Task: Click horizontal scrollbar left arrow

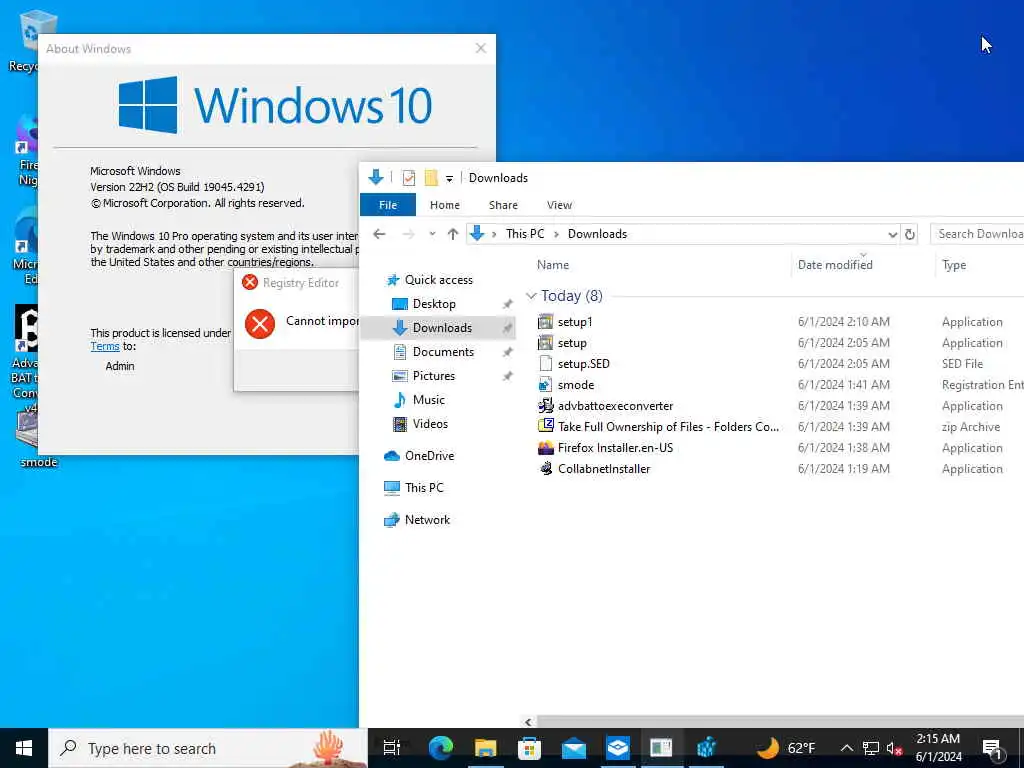Action: coord(528,722)
